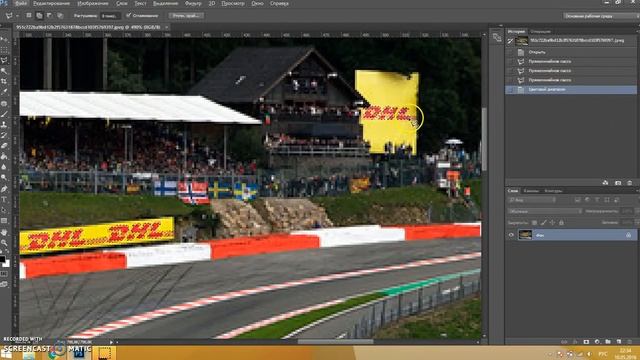Switch to the Каналы tab
The image size is (640, 360).
click(x=531, y=191)
